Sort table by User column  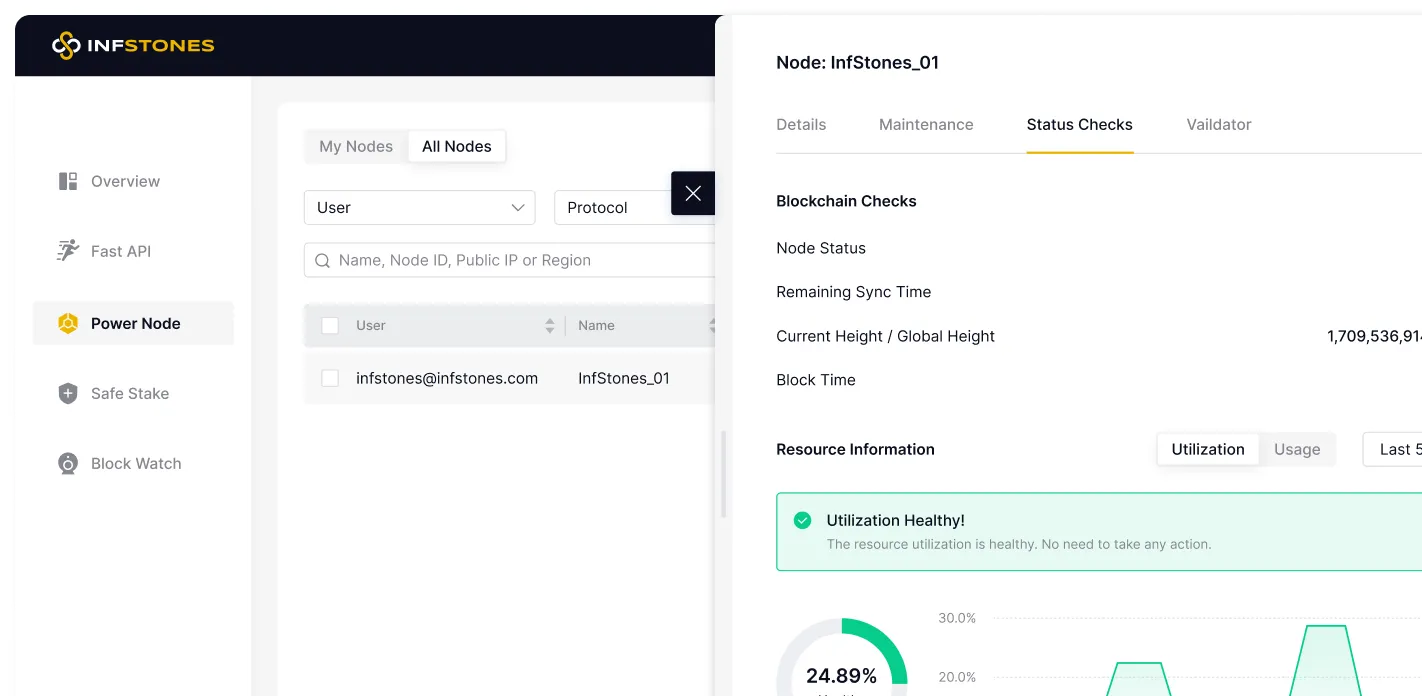[549, 325]
